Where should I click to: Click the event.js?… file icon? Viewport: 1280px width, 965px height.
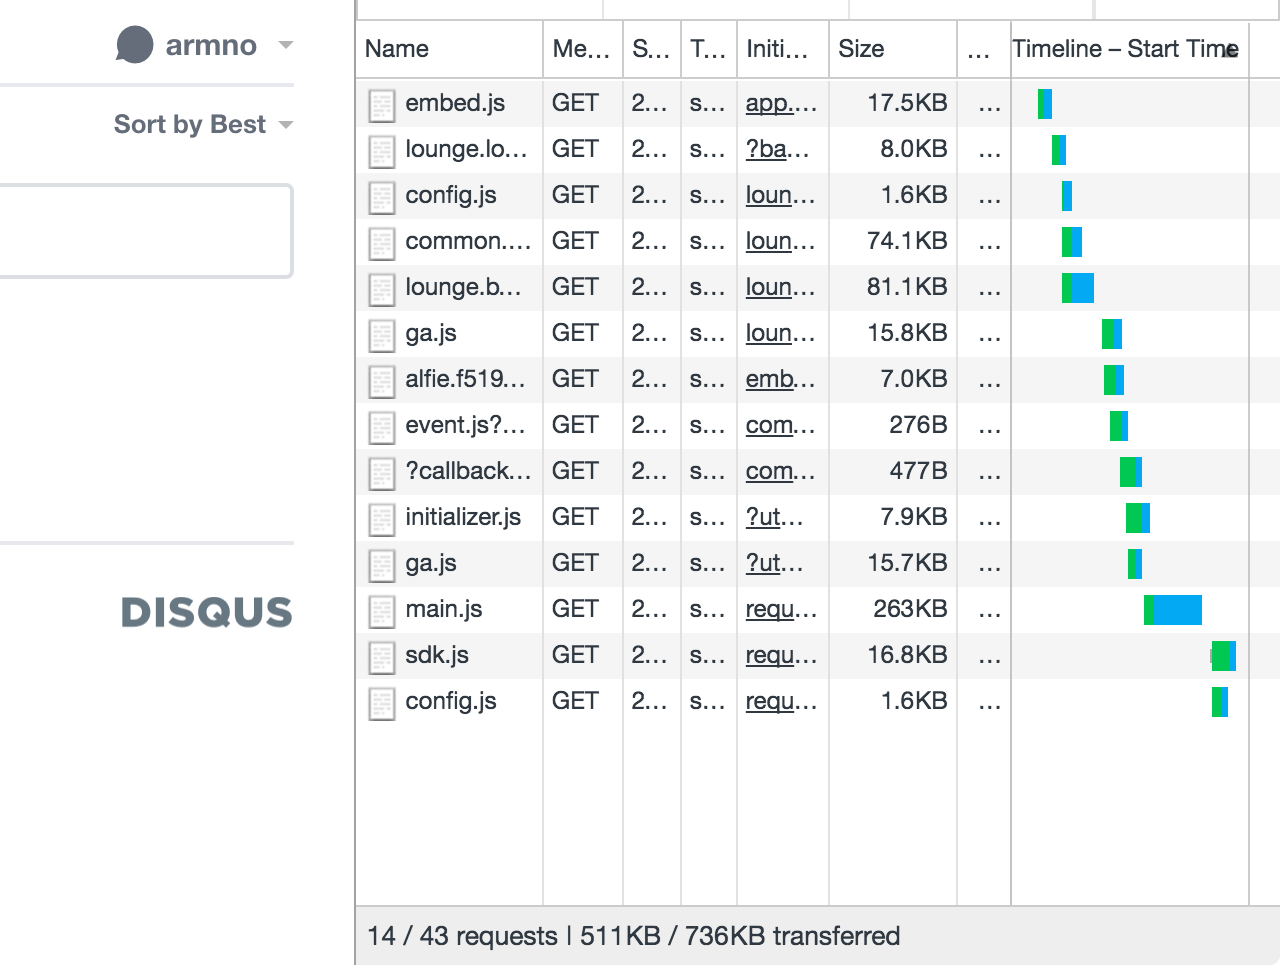click(x=382, y=427)
